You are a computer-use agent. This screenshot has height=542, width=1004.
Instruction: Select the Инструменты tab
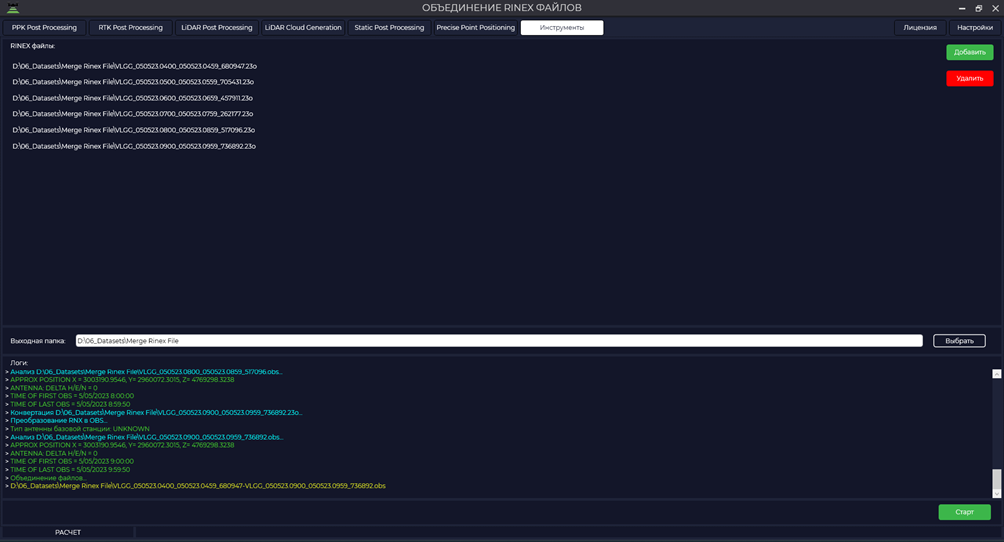(x=562, y=28)
